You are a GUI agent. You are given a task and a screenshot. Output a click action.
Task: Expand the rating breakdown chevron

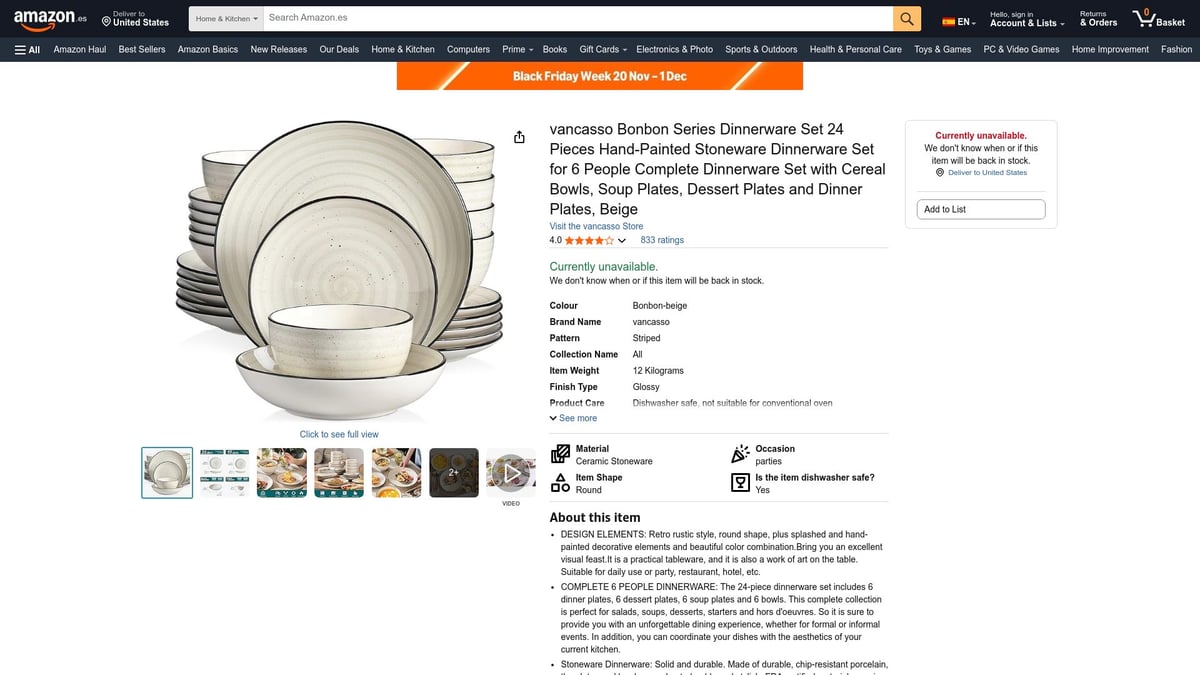tap(622, 241)
